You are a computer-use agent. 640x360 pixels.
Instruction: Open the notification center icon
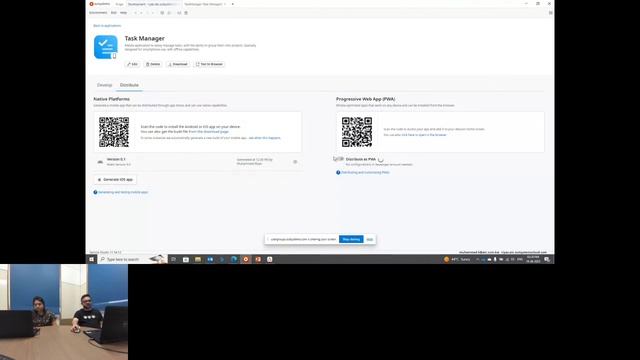coord(547,259)
